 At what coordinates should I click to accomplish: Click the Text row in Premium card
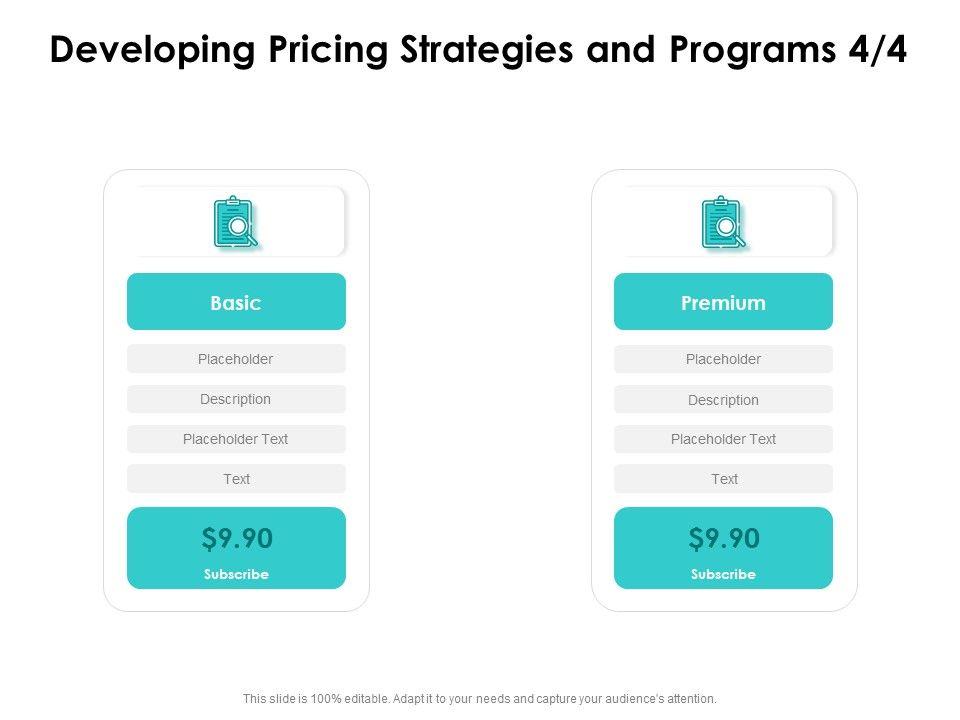click(x=723, y=479)
